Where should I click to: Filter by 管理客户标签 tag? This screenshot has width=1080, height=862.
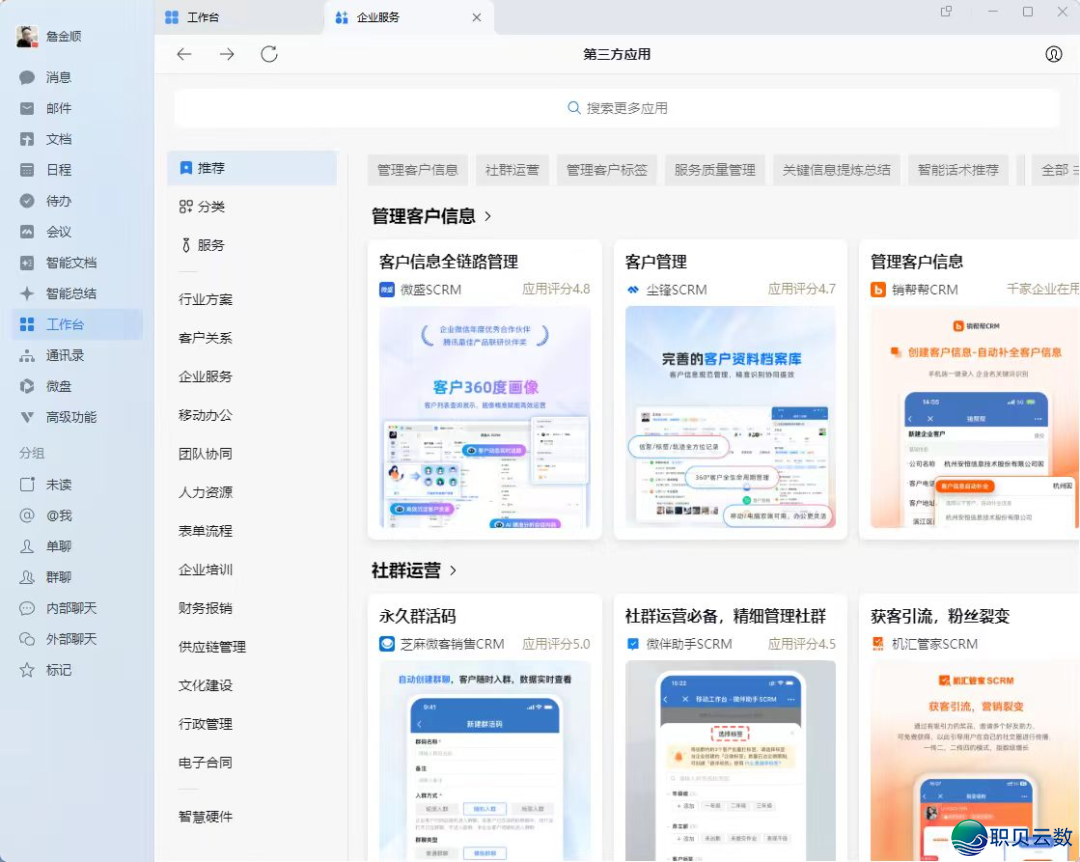pyautogui.click(x=607, y=170)
